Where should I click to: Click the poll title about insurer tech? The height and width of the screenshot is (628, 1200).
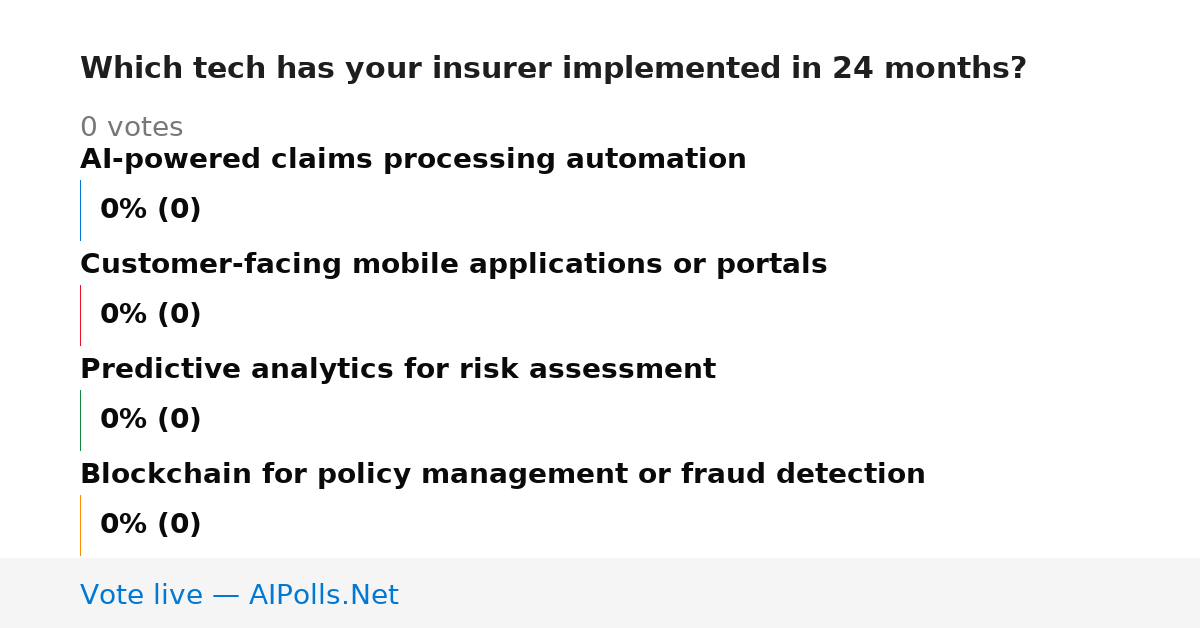(x=553, y=69)
